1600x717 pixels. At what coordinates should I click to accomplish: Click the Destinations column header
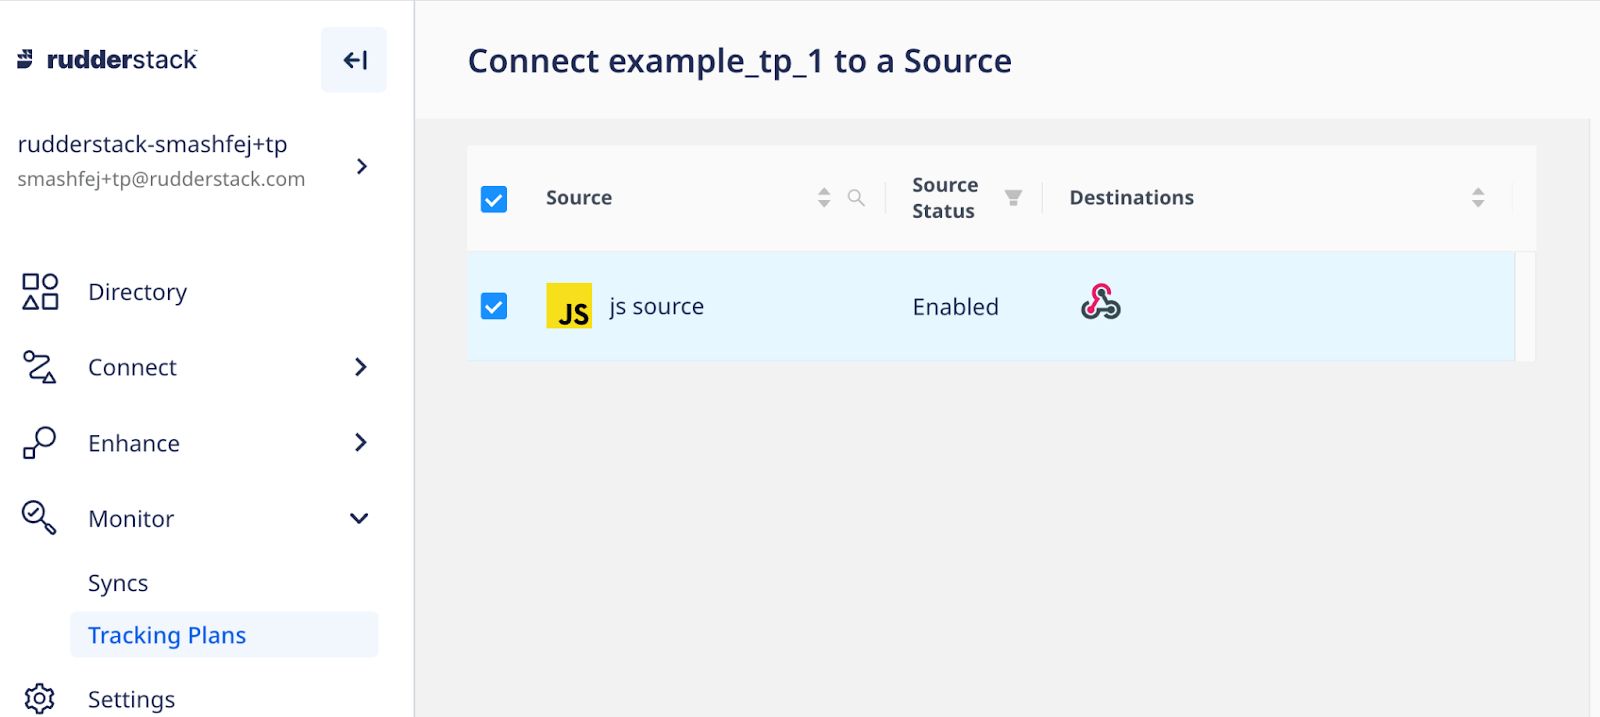[x=1131, y=197]
